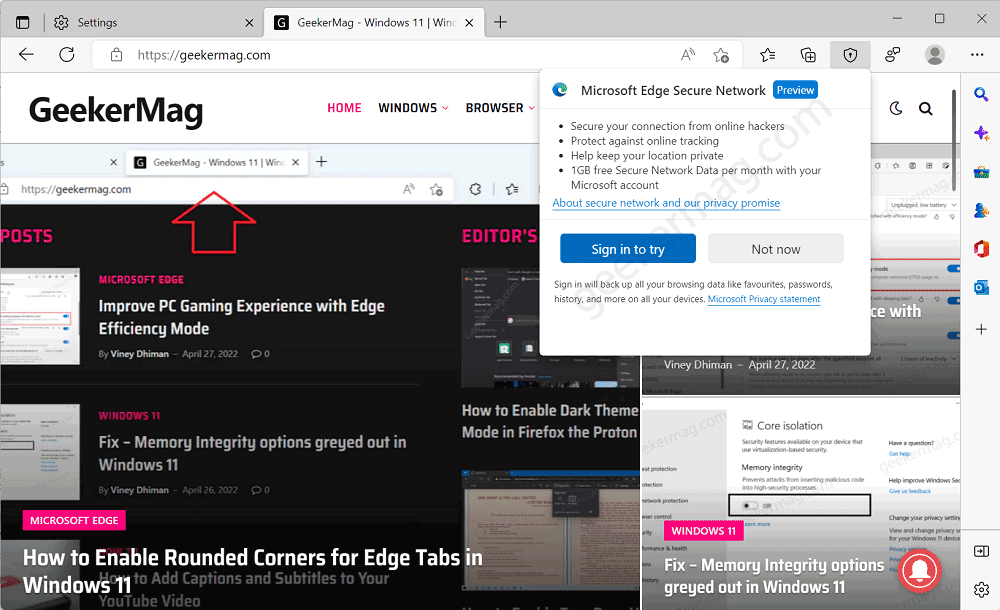Toggle dark mode with moon icon

[x=896, y=108]
